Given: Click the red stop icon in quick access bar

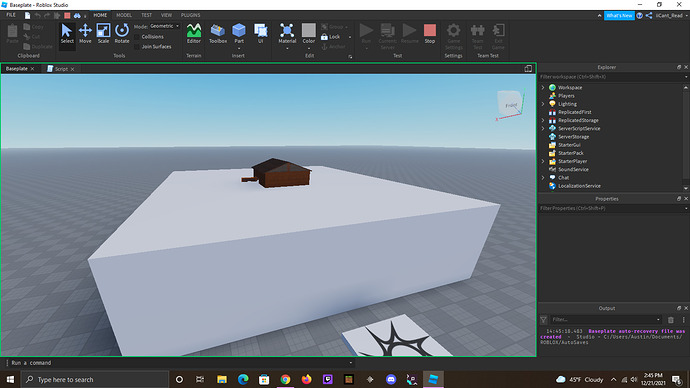Looking at the screenshot, I should 67,15.
